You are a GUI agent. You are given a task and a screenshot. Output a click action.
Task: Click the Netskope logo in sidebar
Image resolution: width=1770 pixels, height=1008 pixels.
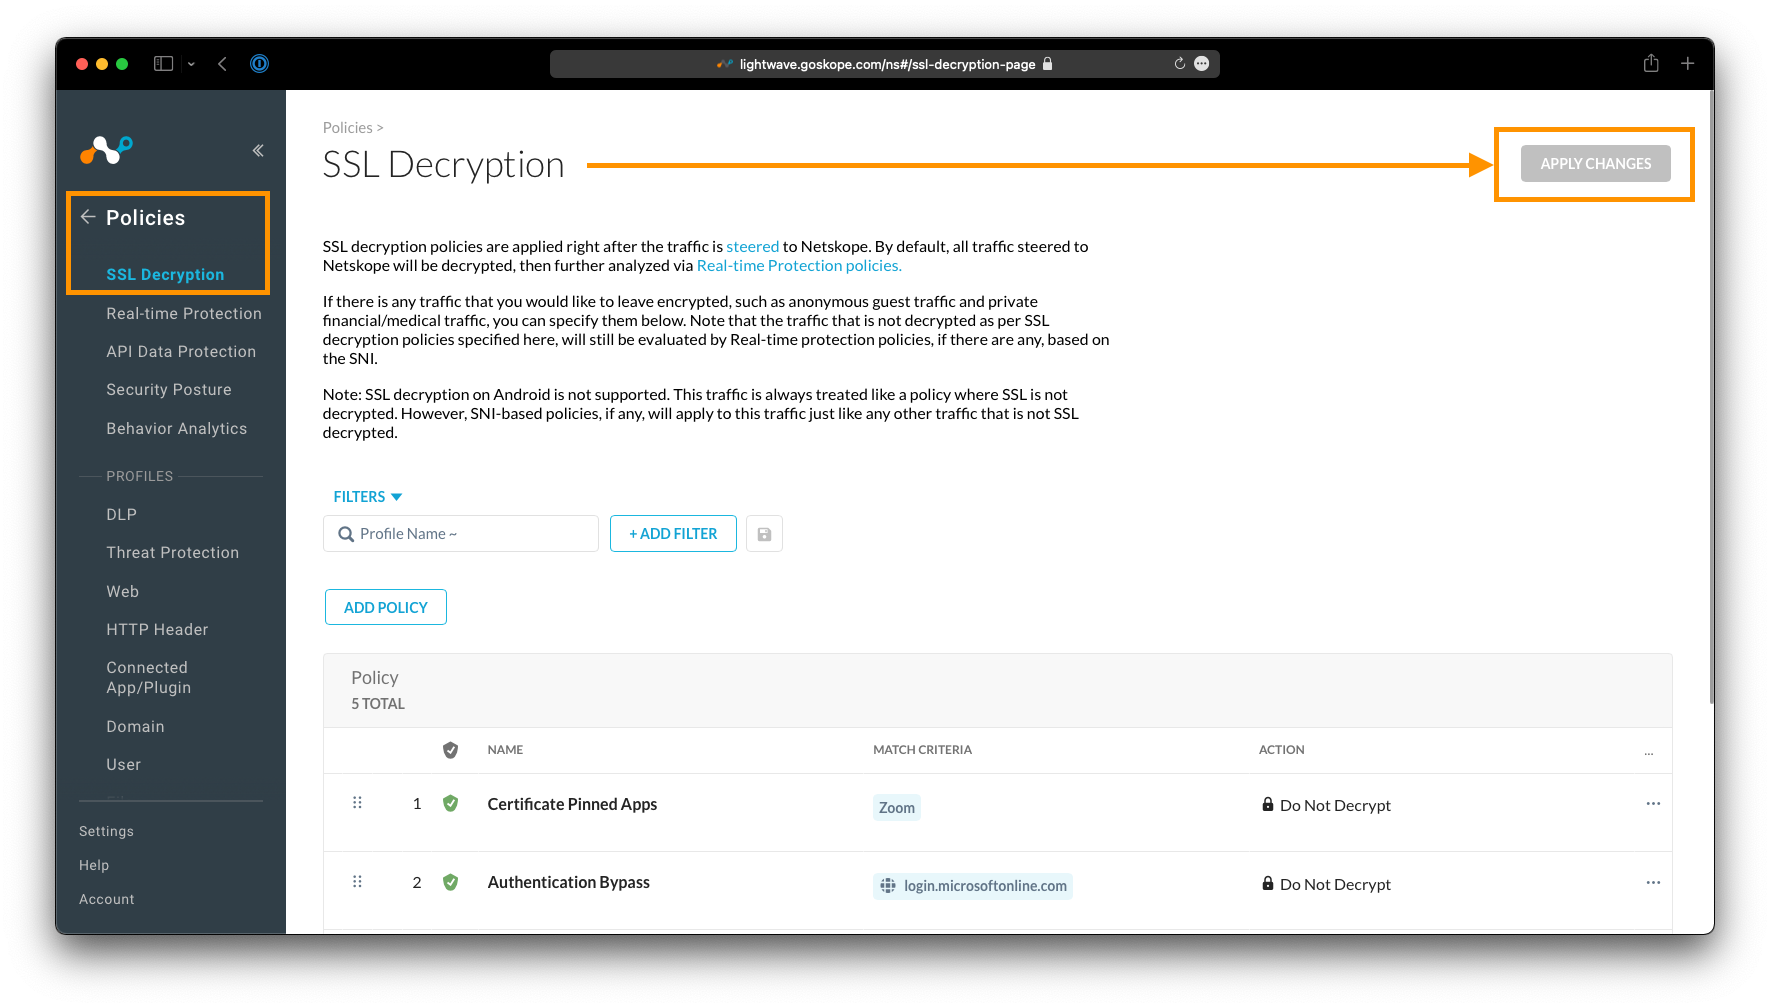click(x=106, y=150)
